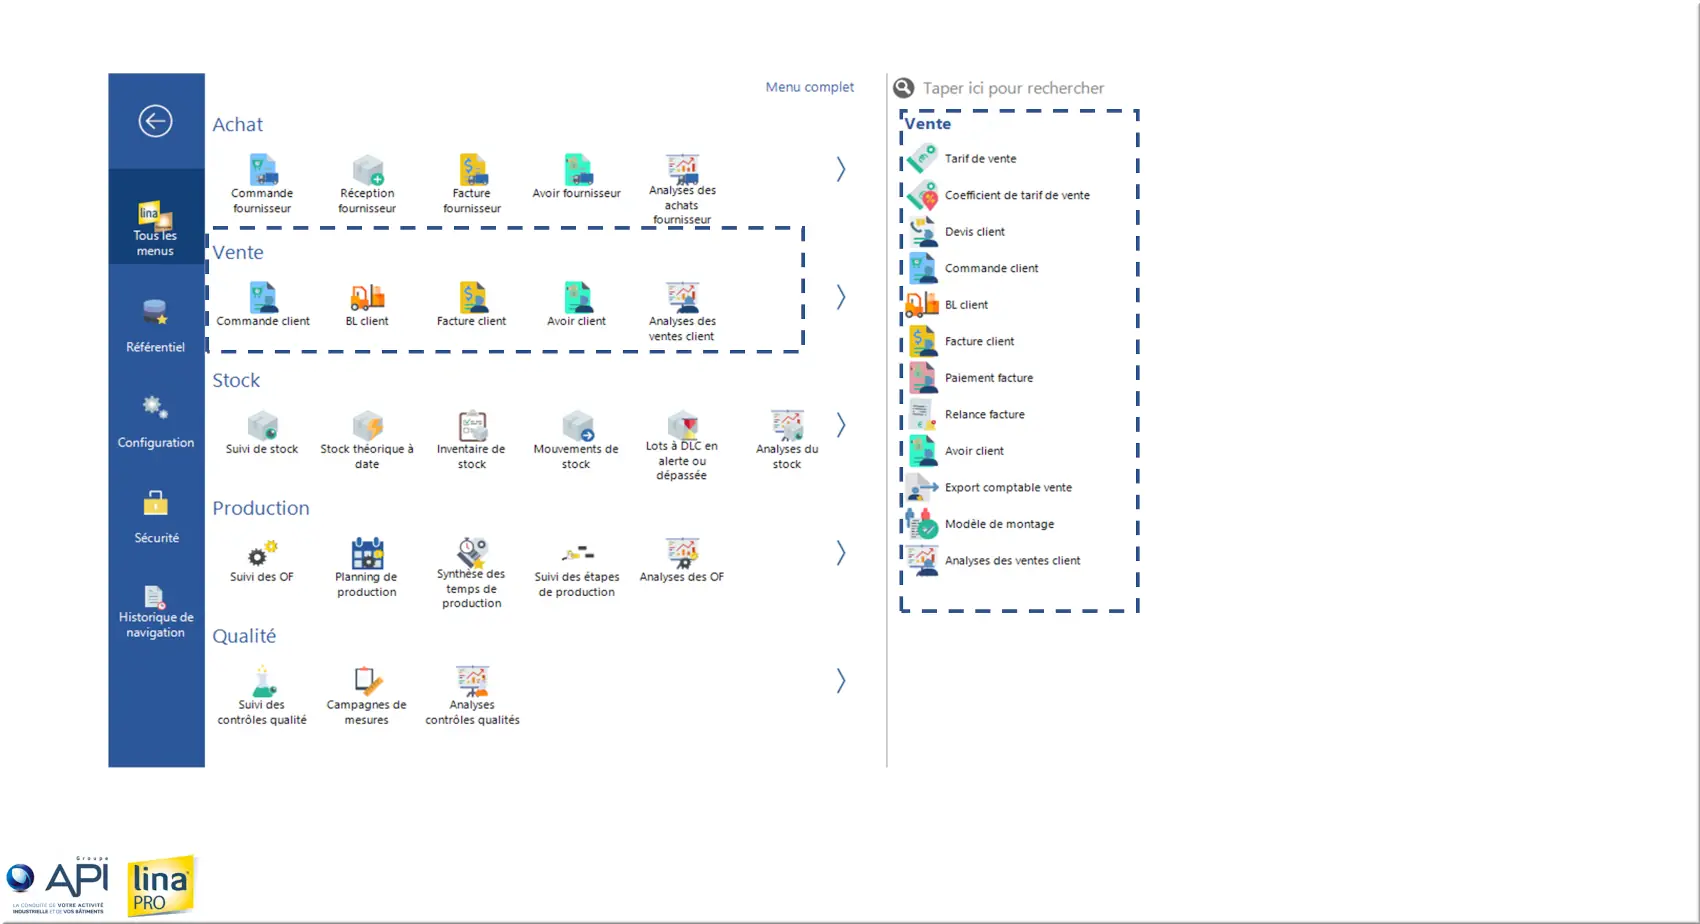This screenshot has width=1700, height=924.
Task: Click the Menu complet link
Action: tap(809, 87)
